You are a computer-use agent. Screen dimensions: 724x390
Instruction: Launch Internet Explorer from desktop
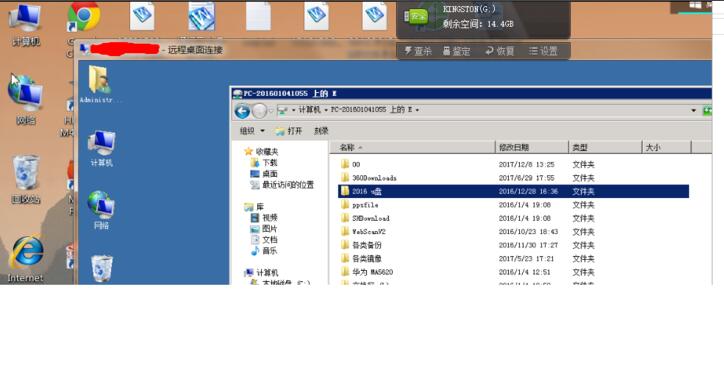pyautogui.click(x=26, y=259)
